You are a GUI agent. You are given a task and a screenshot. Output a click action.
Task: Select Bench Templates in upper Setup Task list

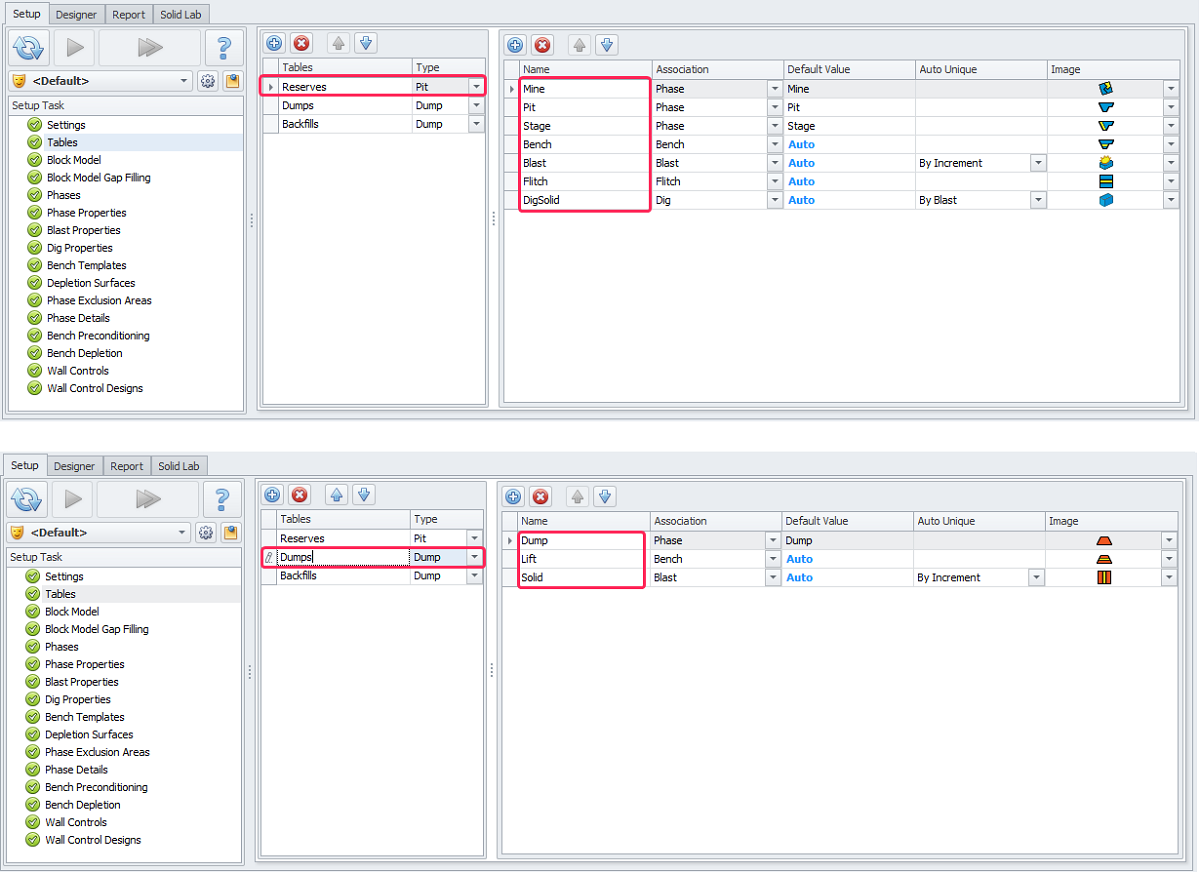(87, 265)
